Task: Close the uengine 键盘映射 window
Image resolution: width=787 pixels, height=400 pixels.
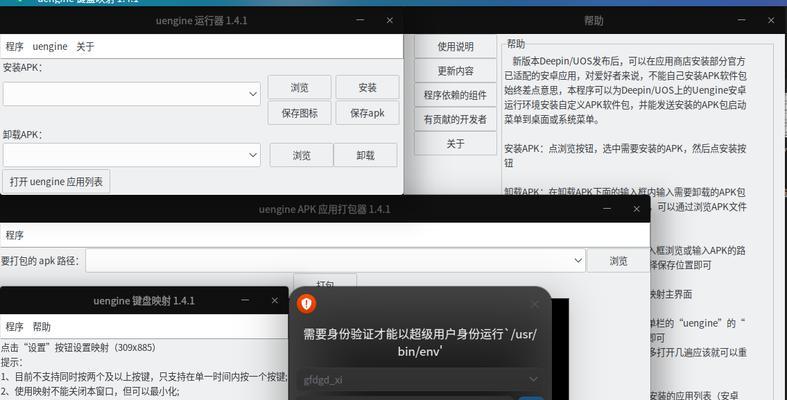Action: click(275, 300)
